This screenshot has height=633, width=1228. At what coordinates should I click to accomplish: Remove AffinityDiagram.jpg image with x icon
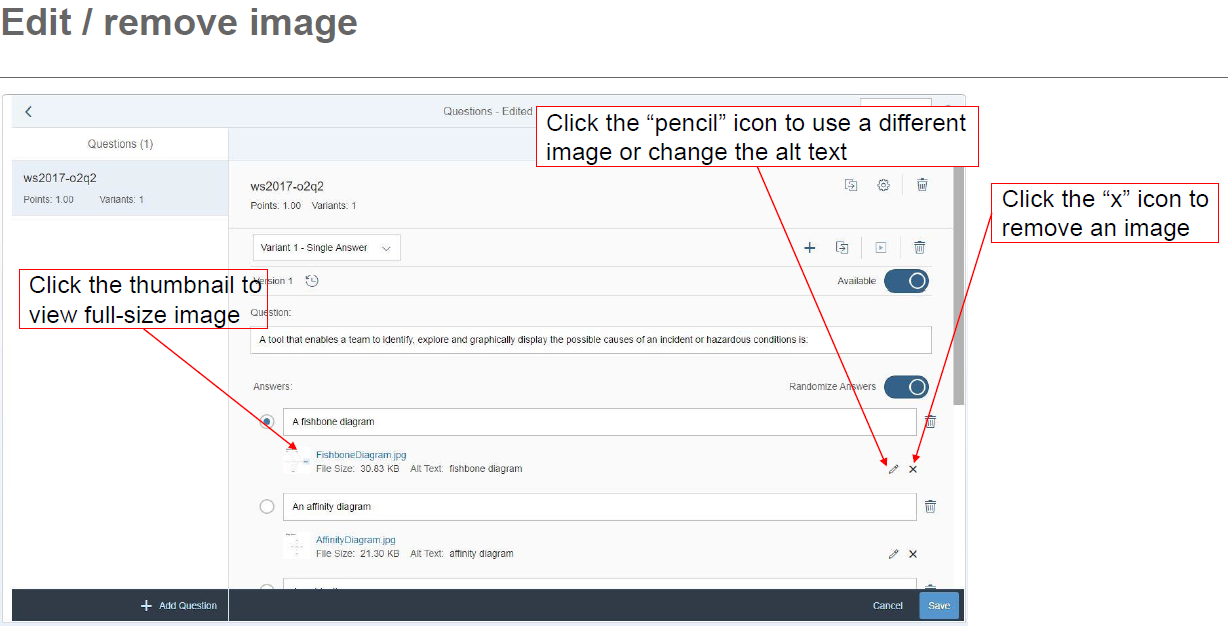(913, 554)
